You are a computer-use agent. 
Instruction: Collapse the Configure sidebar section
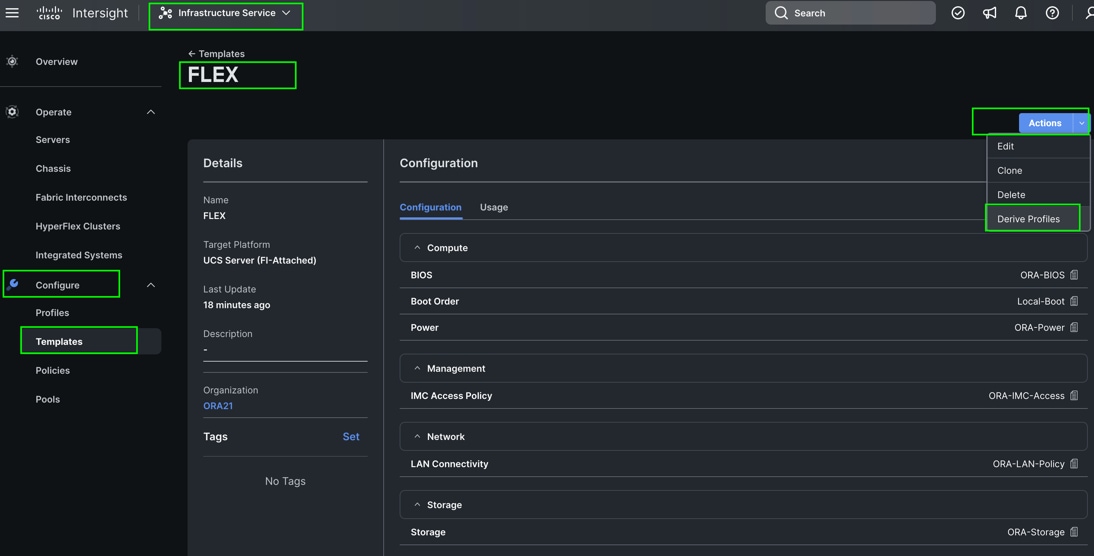[151, 285]
